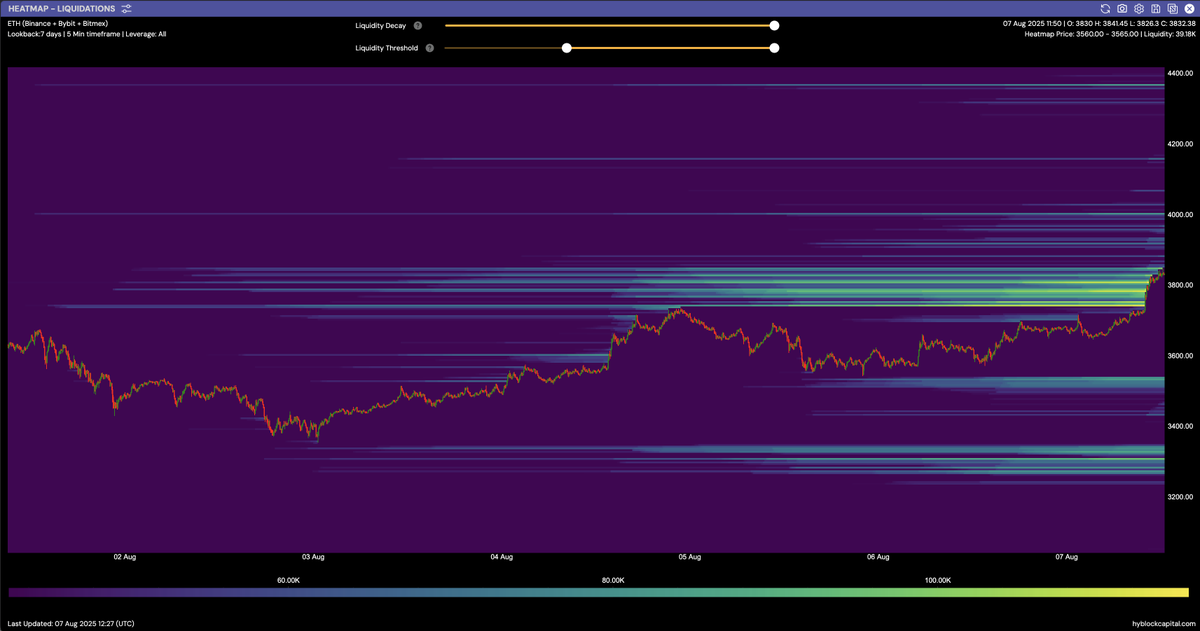
Task: Click the 60.00K legend label
Action: click(x=289, y=580)
